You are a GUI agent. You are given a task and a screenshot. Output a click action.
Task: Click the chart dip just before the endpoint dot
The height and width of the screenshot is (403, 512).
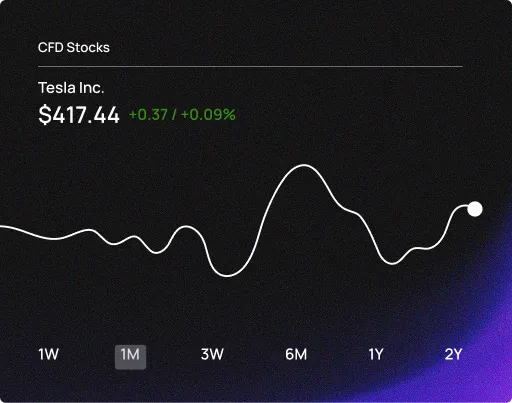(392, 263)
